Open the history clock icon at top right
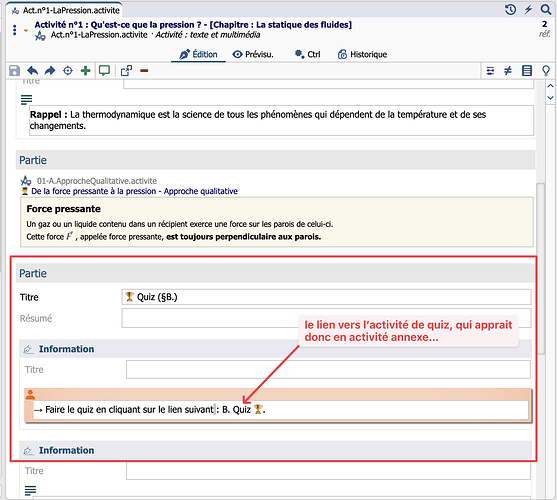Image resolution: width=557 pixels, height=500 pixels. pos(510,10)
